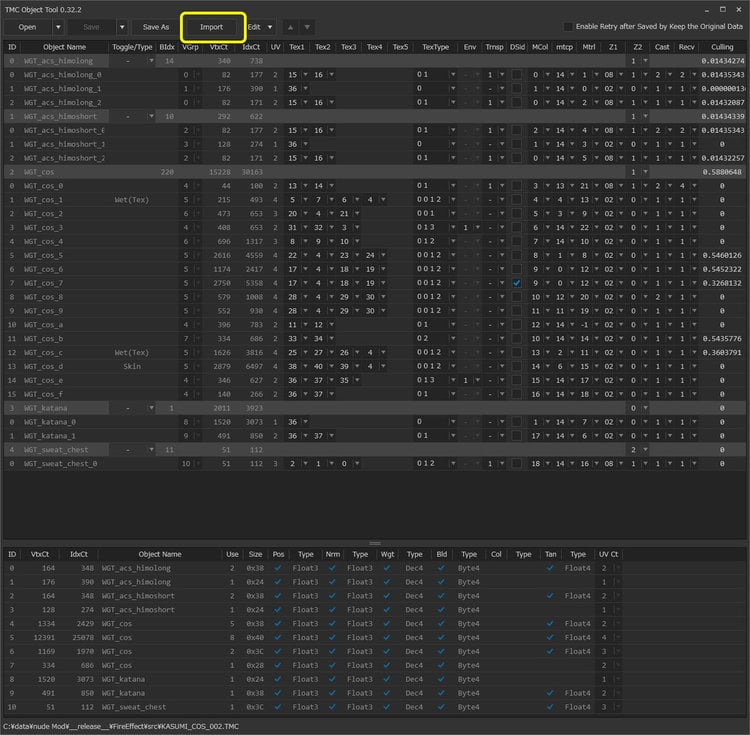Click Skin label on the WGT_cos_d row
This screenshot has width=750, height=735.
132,366
